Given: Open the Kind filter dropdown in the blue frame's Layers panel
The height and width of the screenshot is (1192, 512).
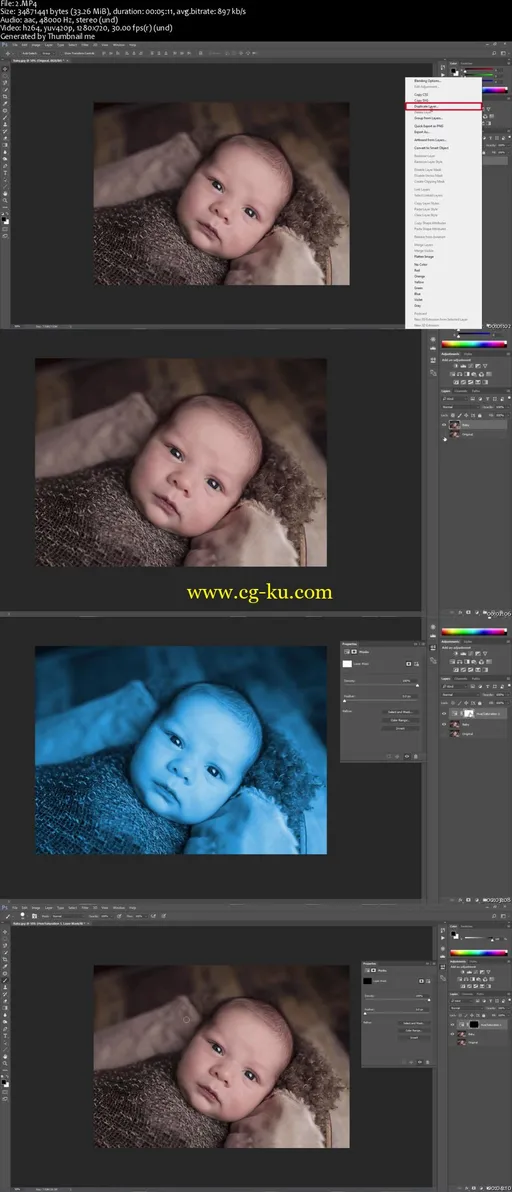Looking at the screenshot, I should pyautogui.click(x=454, y=686).
